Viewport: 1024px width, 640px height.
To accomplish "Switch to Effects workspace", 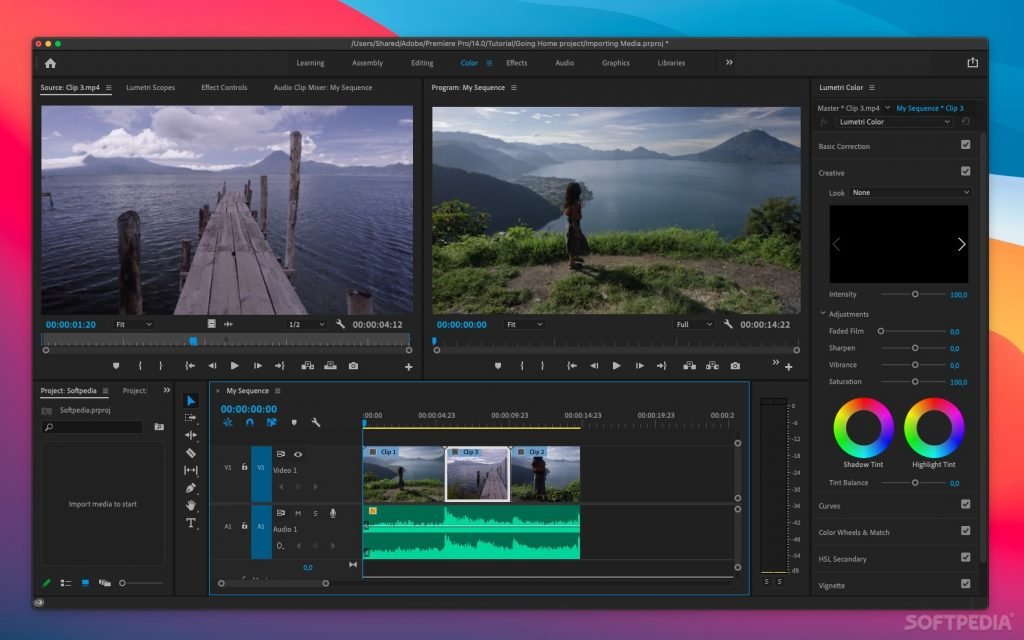I will 517,63.
